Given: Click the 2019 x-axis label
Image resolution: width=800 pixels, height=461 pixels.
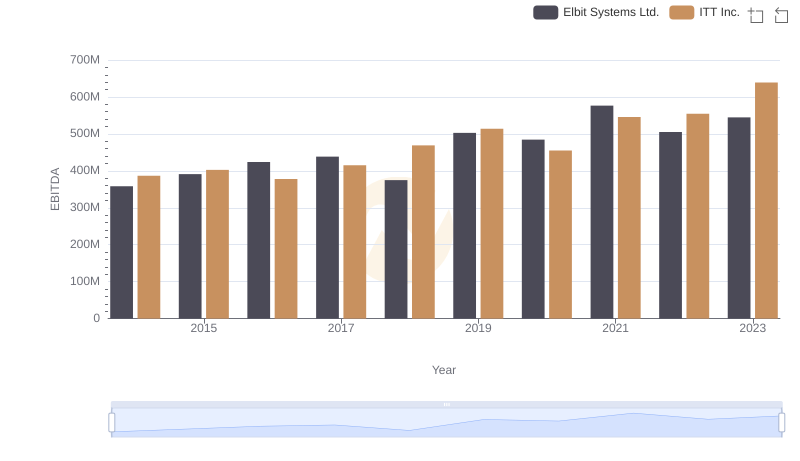Looking at the screenshot, I should click(478, 328).
